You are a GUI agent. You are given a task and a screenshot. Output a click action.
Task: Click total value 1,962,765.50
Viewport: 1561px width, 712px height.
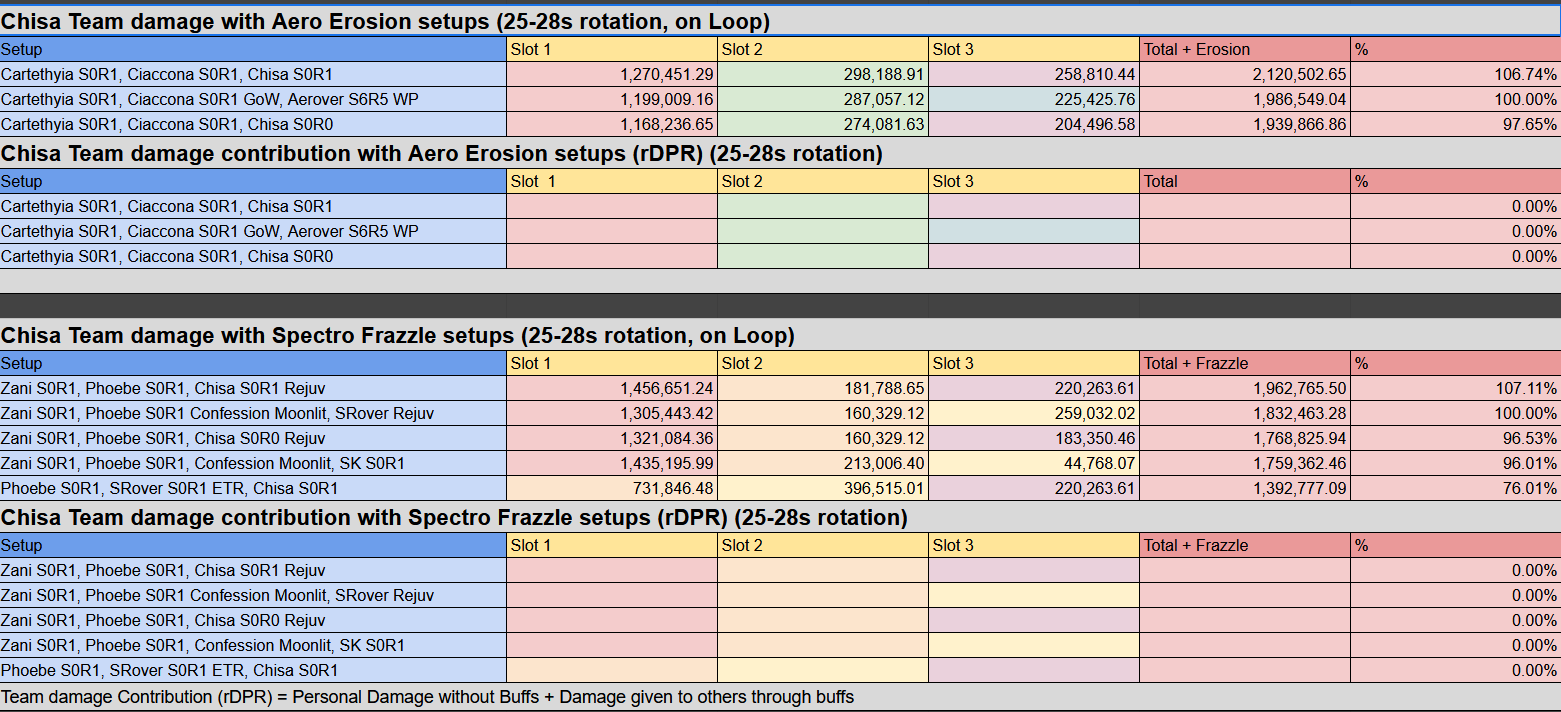[x=1245, y=388]
